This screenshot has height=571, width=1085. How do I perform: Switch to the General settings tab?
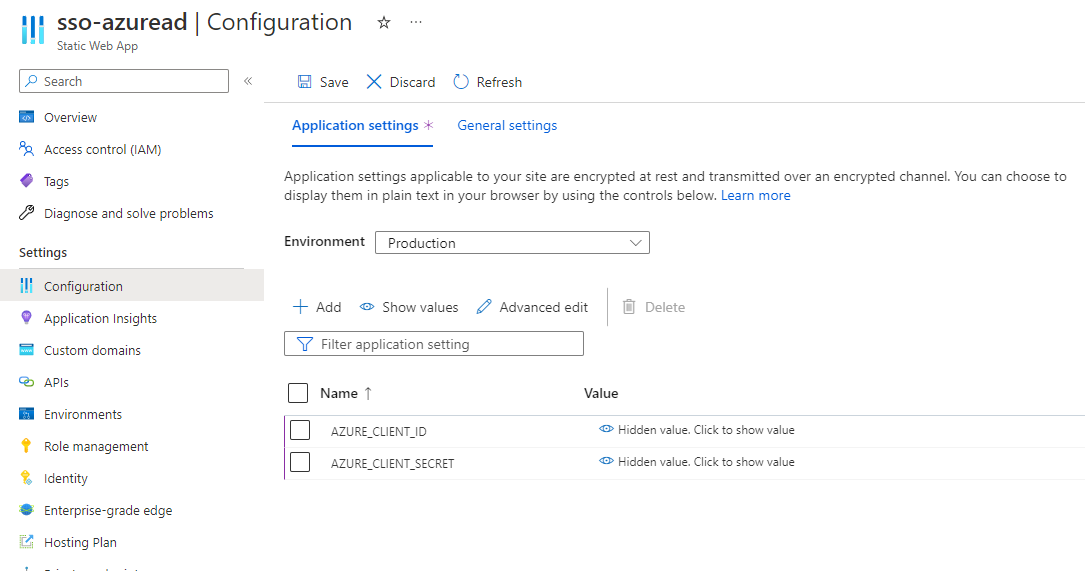tap(507, 125)
